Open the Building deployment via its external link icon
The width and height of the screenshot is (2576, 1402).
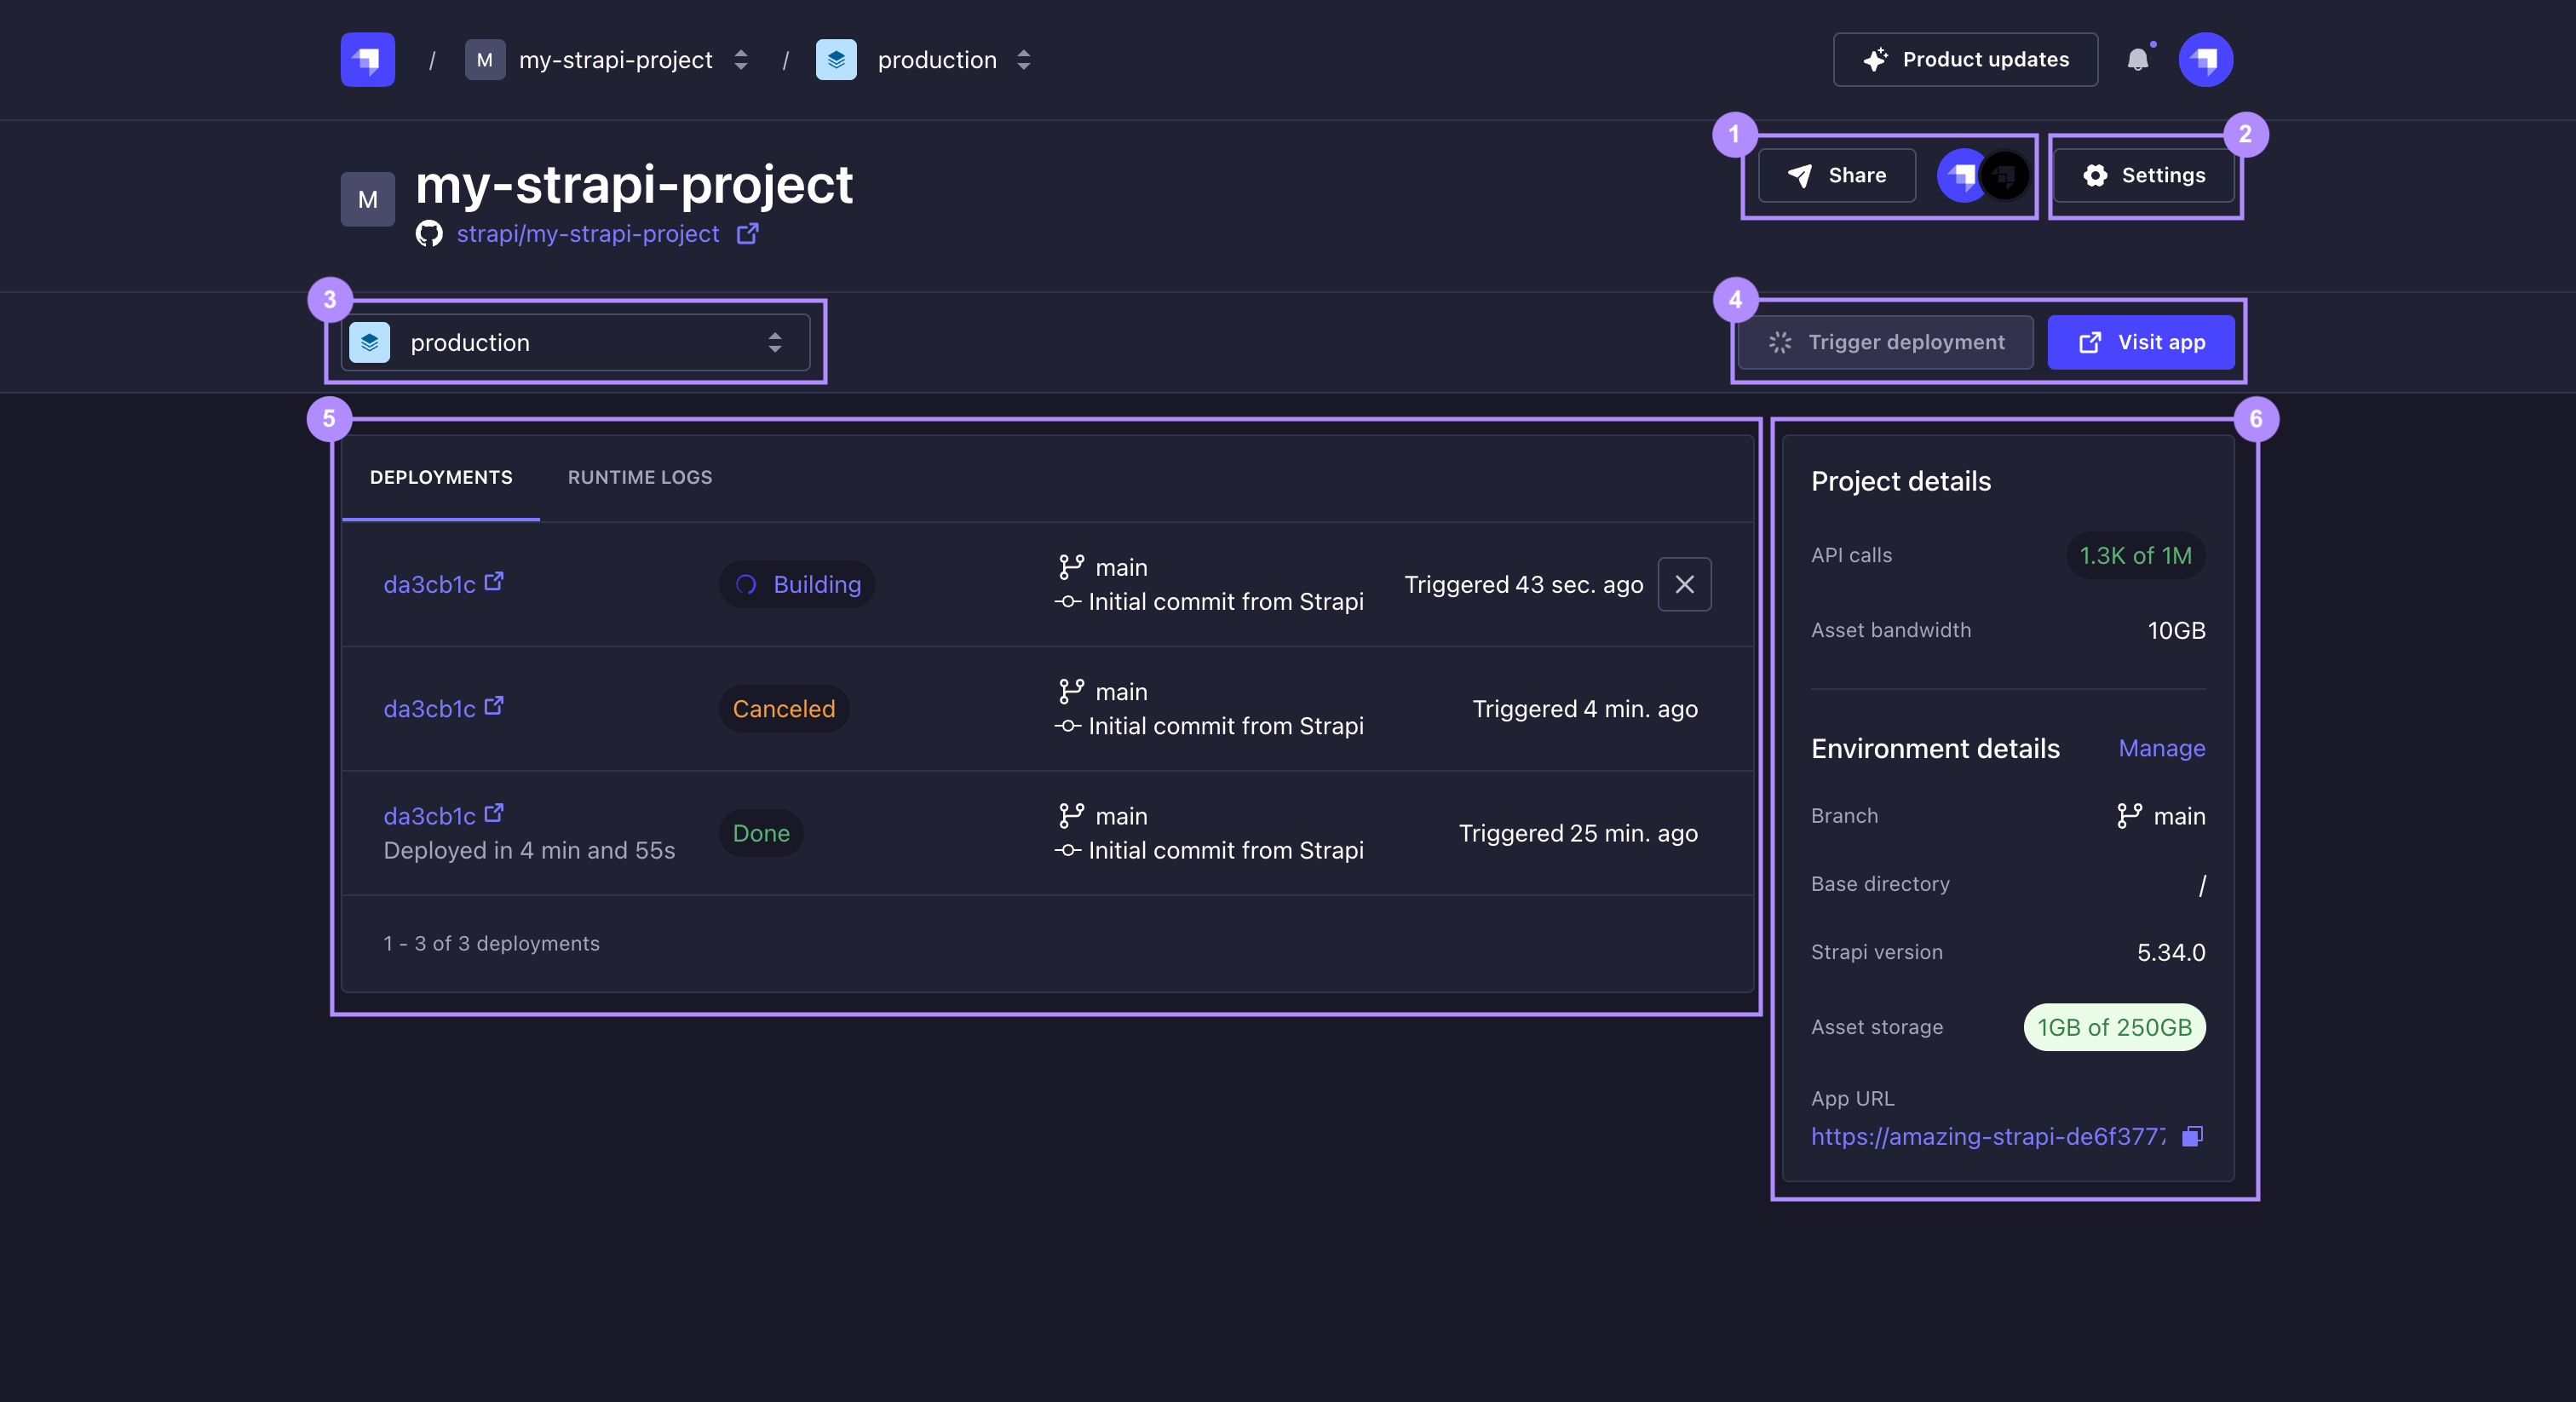tap(493, 581)
